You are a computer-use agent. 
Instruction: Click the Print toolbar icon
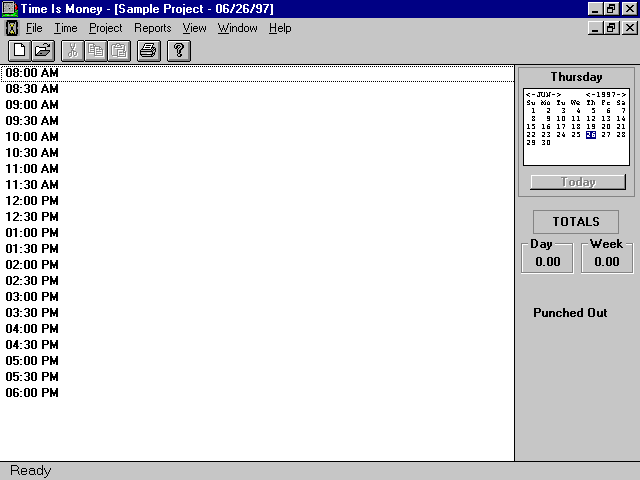(148, 50)
